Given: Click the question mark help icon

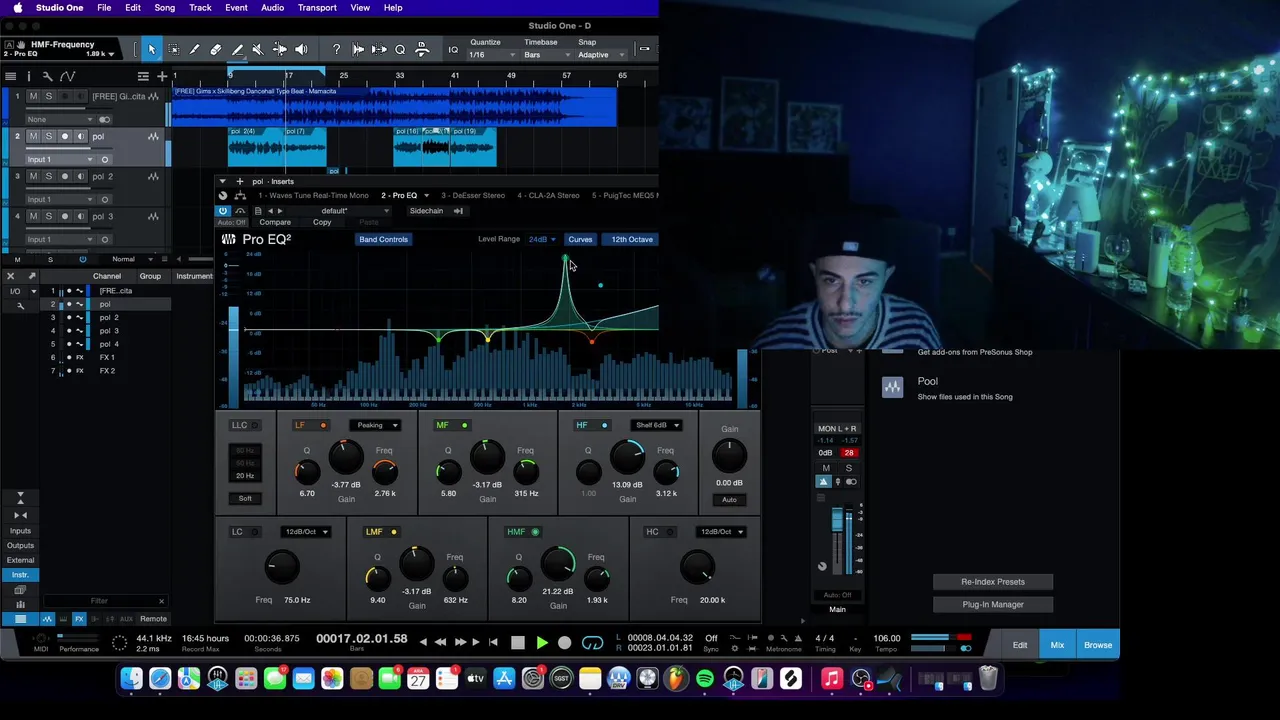Looking at the screenshot, I should click(336, 49).
